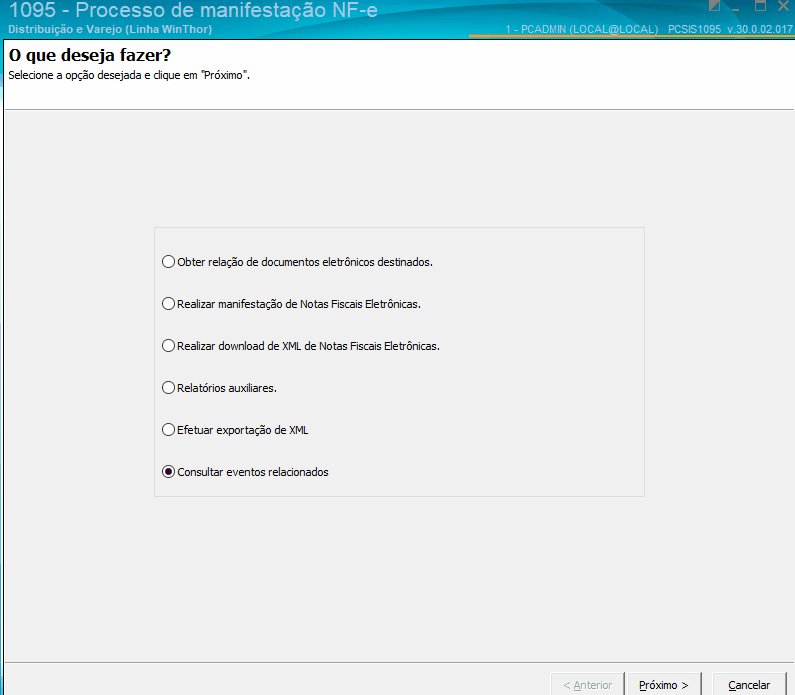Click the 'O que deseja fazer?' heading
This screenshot has width=795, height=695.
point(90,55)
